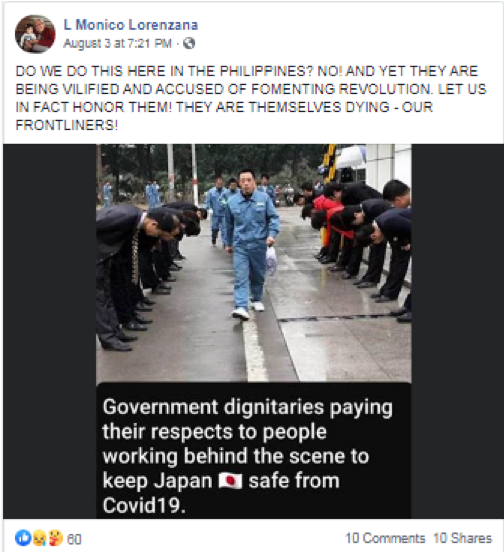Image resolution: width=504 pixels, height=552 pixels.
Task: Click the public globe privacy icon
Action: pyautogui.click(x=189, y=44)
